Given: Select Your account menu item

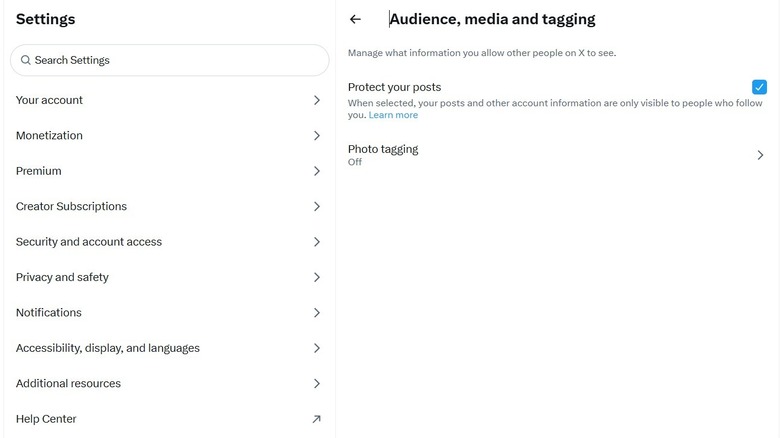Looking at the screenshot, I should click(50, 100).
